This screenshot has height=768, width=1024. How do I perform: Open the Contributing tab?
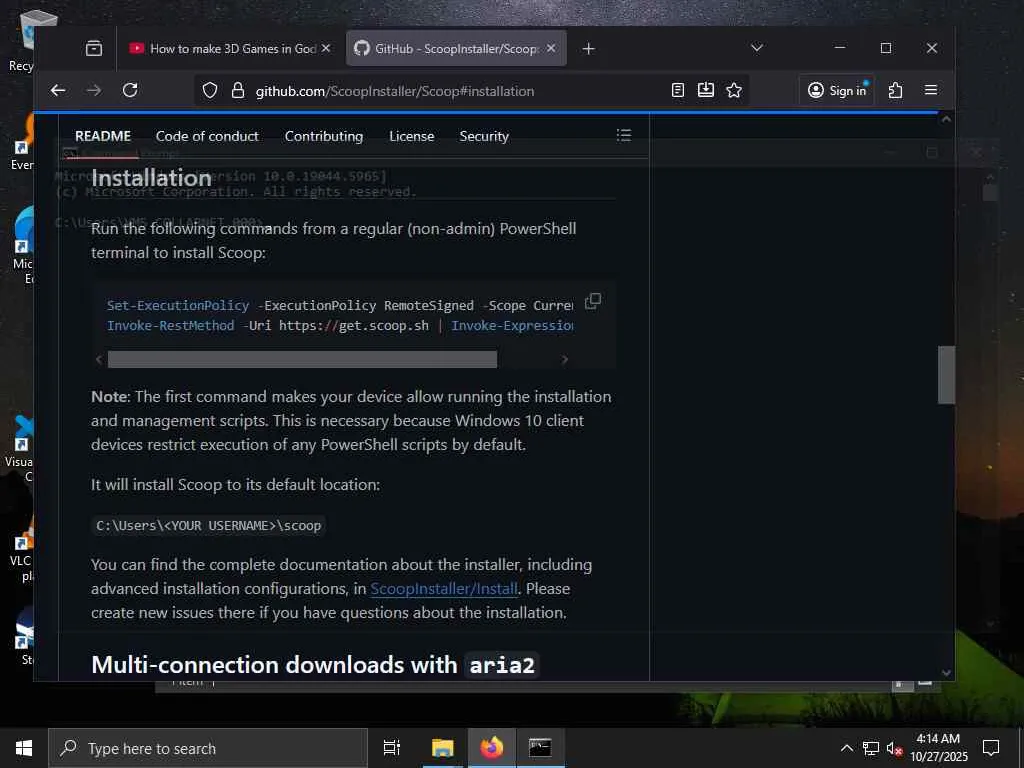pos(324,136)
